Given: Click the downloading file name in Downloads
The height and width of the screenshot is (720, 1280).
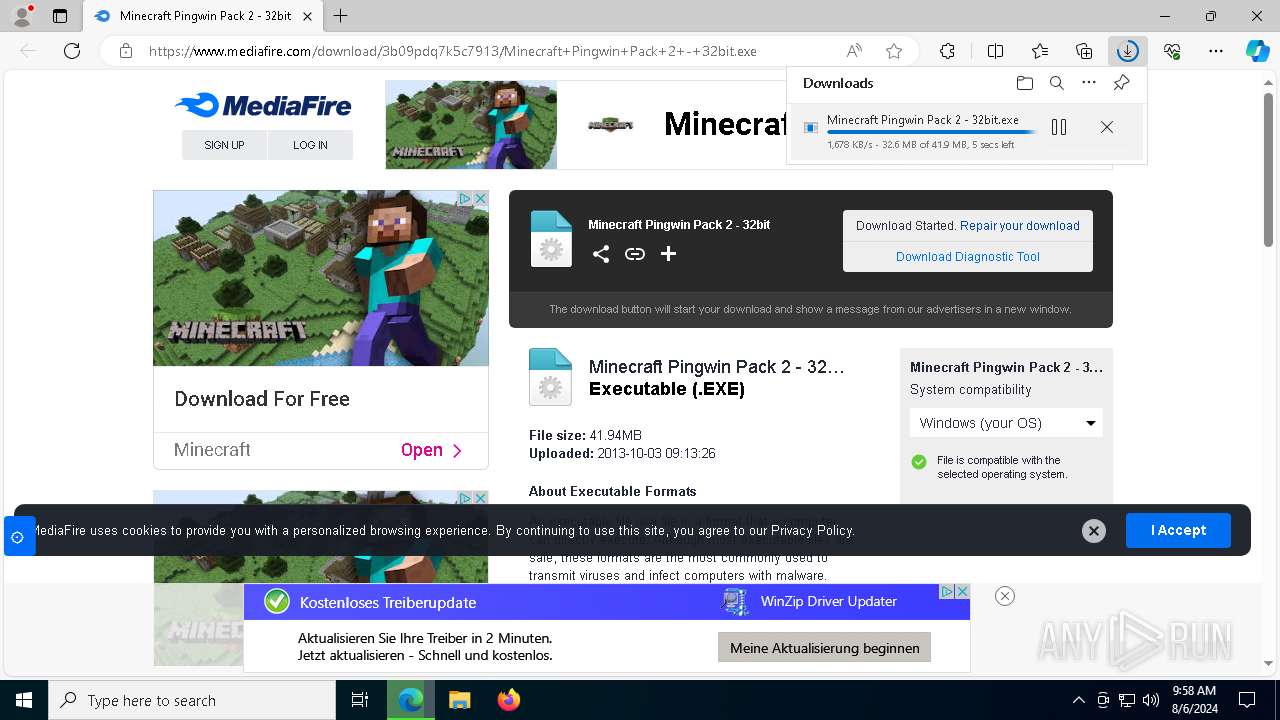Looking at the screenshot, I should tap(923, 119).
